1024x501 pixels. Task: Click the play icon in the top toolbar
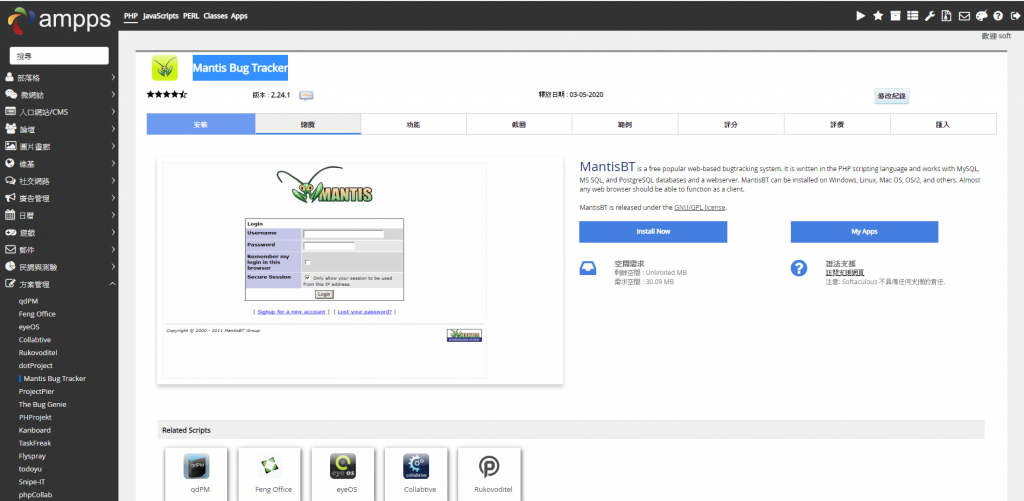pos(861,16)
